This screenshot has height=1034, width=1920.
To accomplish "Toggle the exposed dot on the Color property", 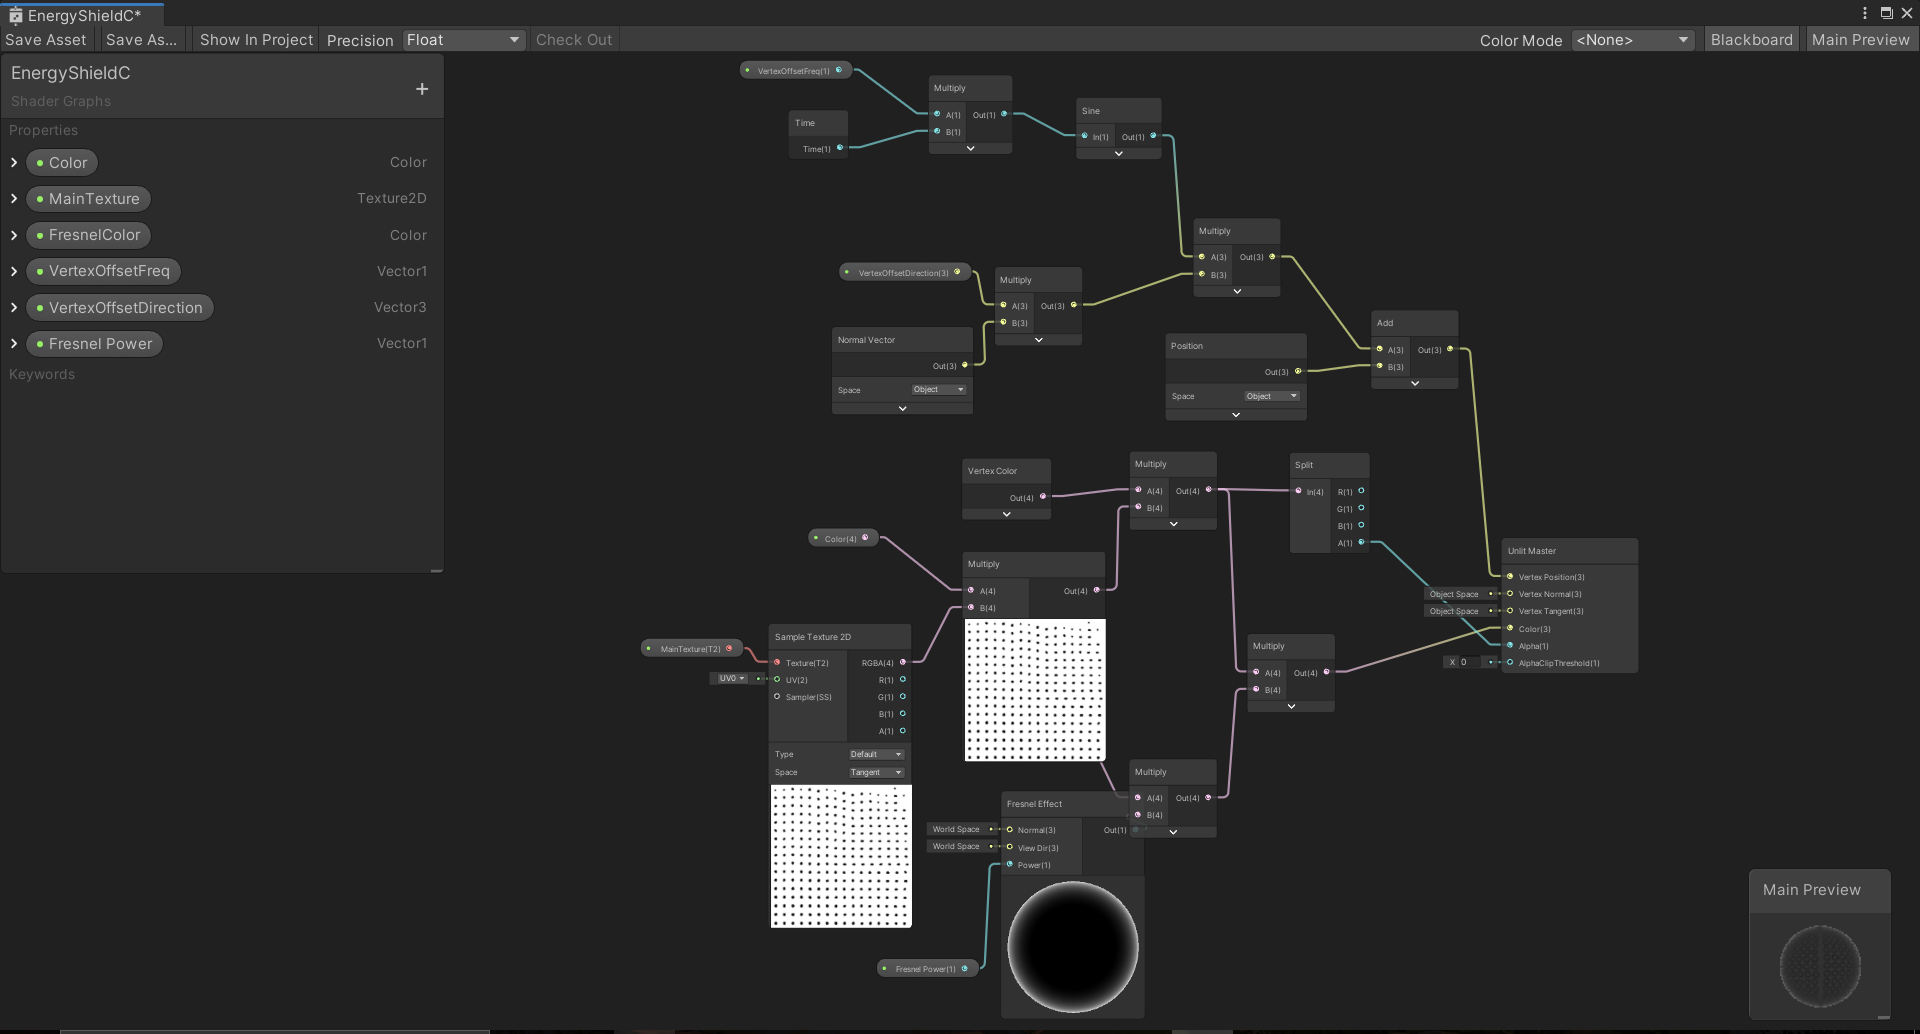I will (40, 162).
